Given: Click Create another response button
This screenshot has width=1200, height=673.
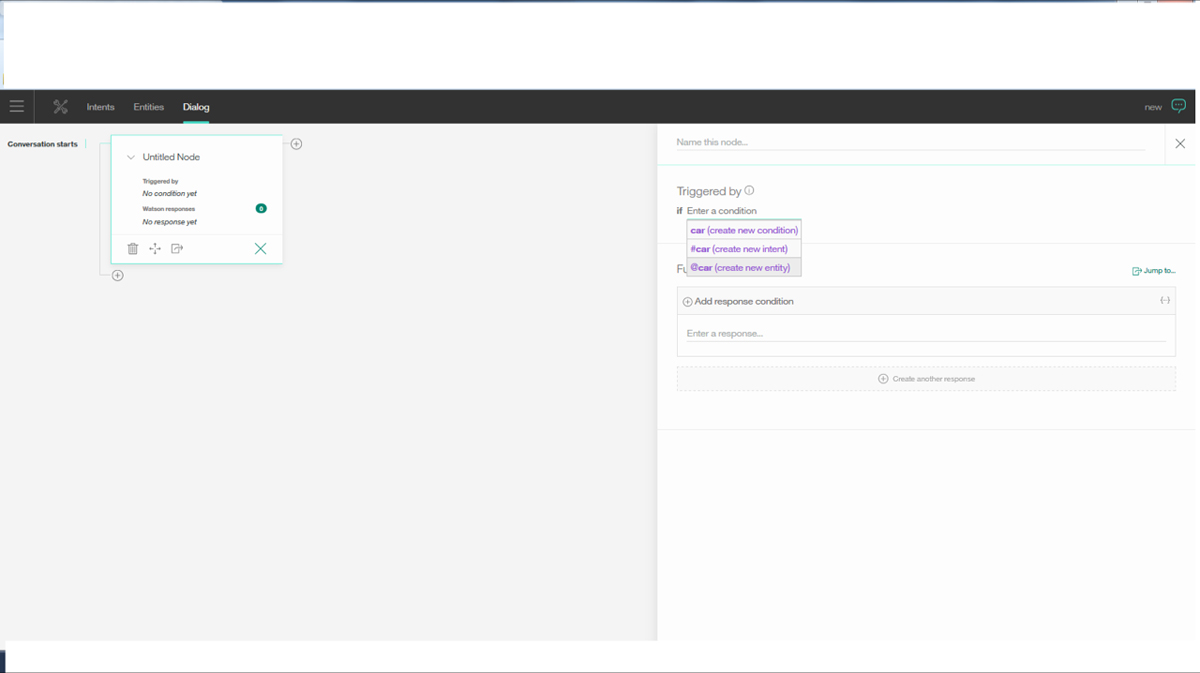Looking at the screenshot, I should 926,379.
